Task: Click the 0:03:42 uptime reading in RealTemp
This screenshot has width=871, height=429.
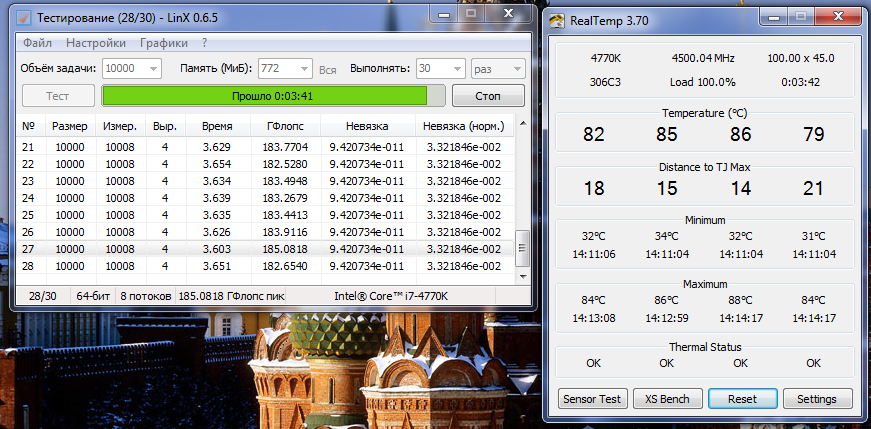Action: point(800,82)
